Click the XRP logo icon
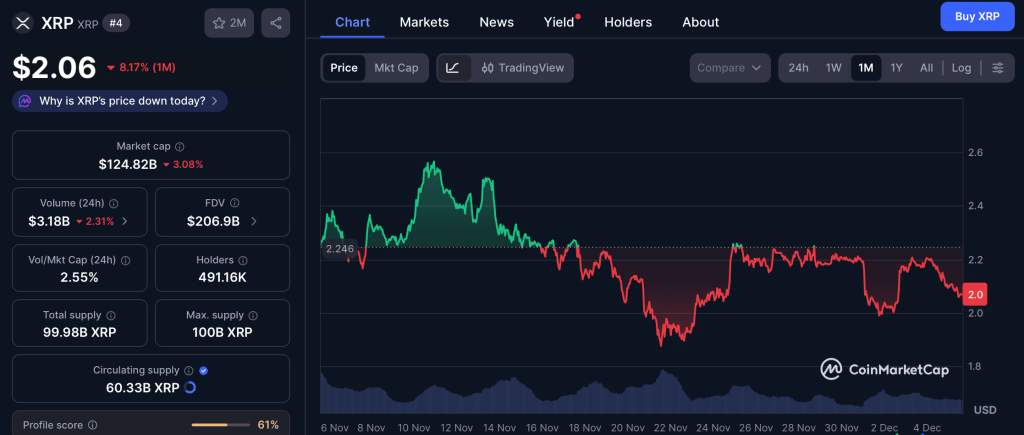 23,24
